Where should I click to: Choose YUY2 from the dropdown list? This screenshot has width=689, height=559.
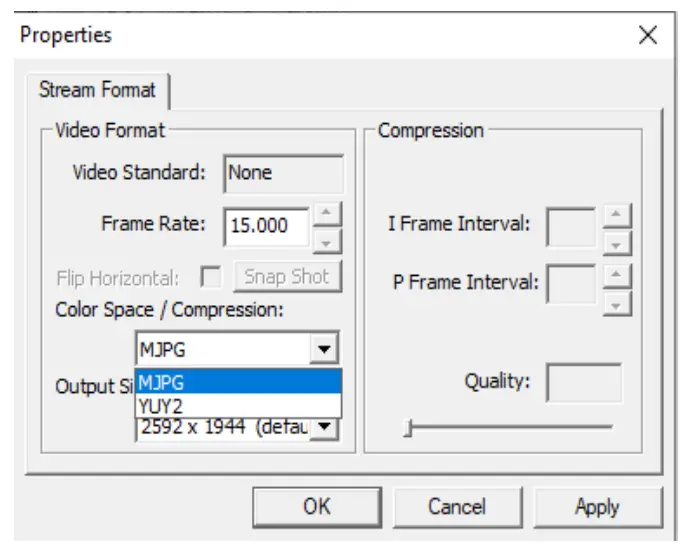[238, 405]
